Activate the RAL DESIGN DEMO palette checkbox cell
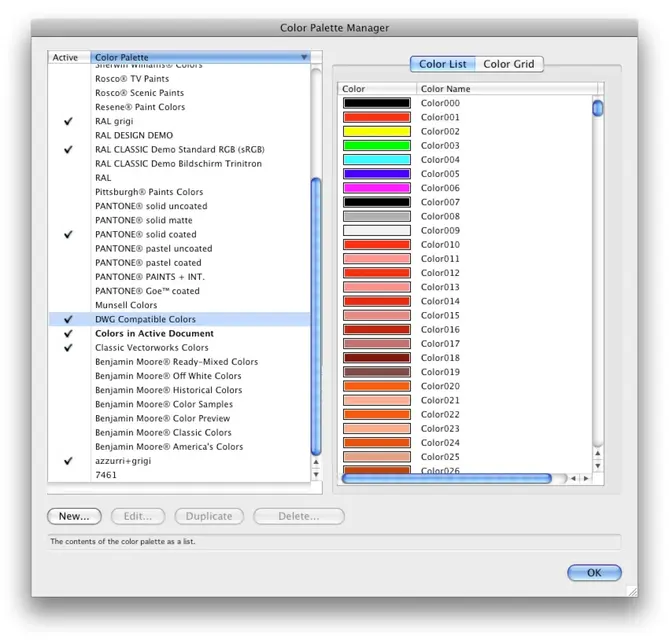The width and height of the screenshot is (669, 640). (69, 135)
